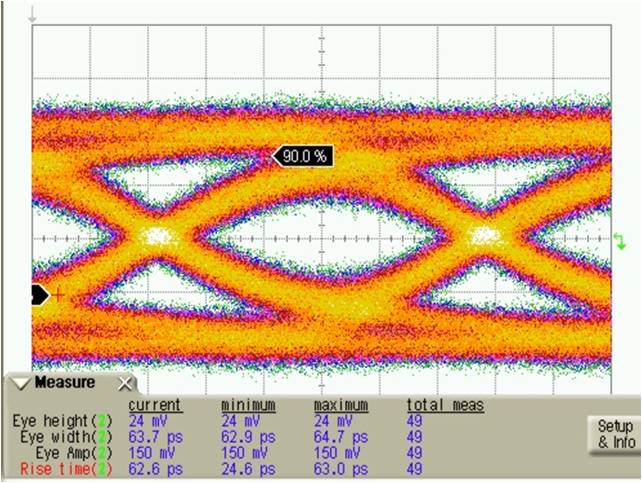Click the 'current' column header
642x483 pixels.
pos(155,405)
